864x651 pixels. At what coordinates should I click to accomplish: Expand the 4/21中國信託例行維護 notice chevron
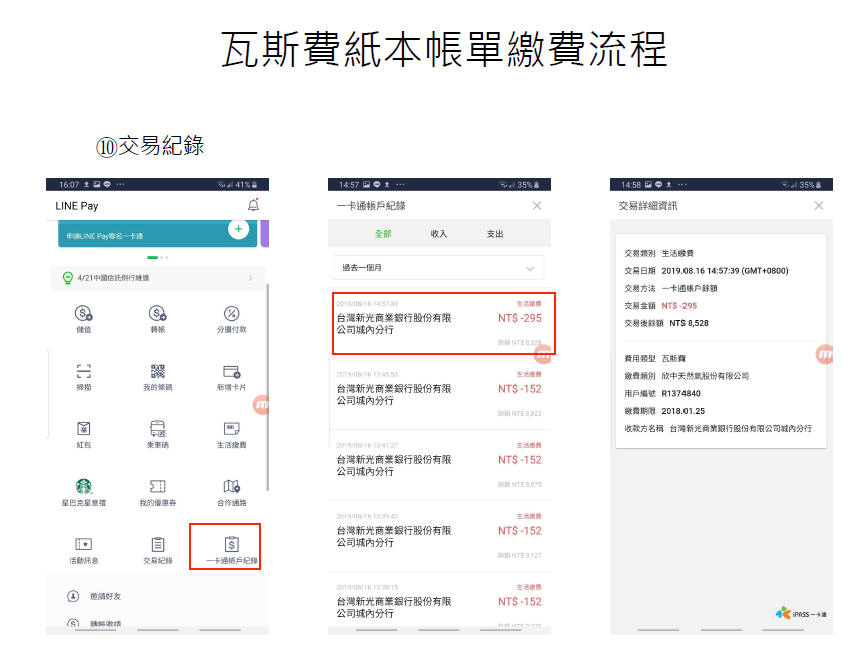pos(251,278)
